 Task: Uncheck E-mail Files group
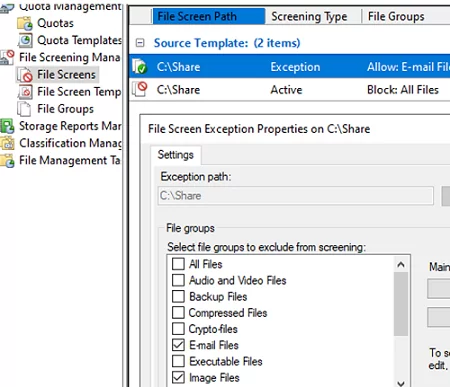click(x=178, y=345)
